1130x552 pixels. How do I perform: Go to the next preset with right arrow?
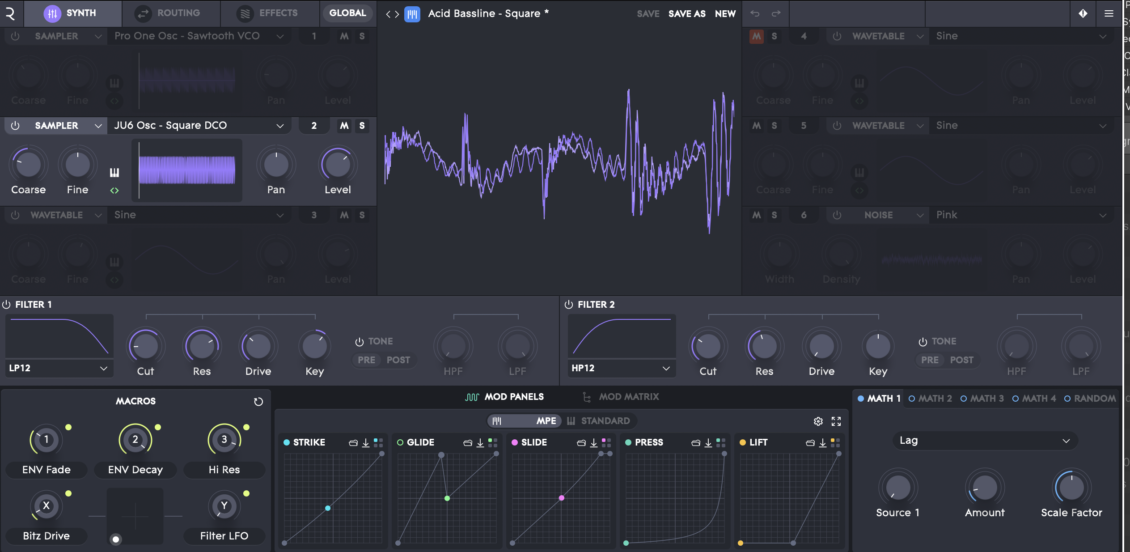click(x=396, y=14)
